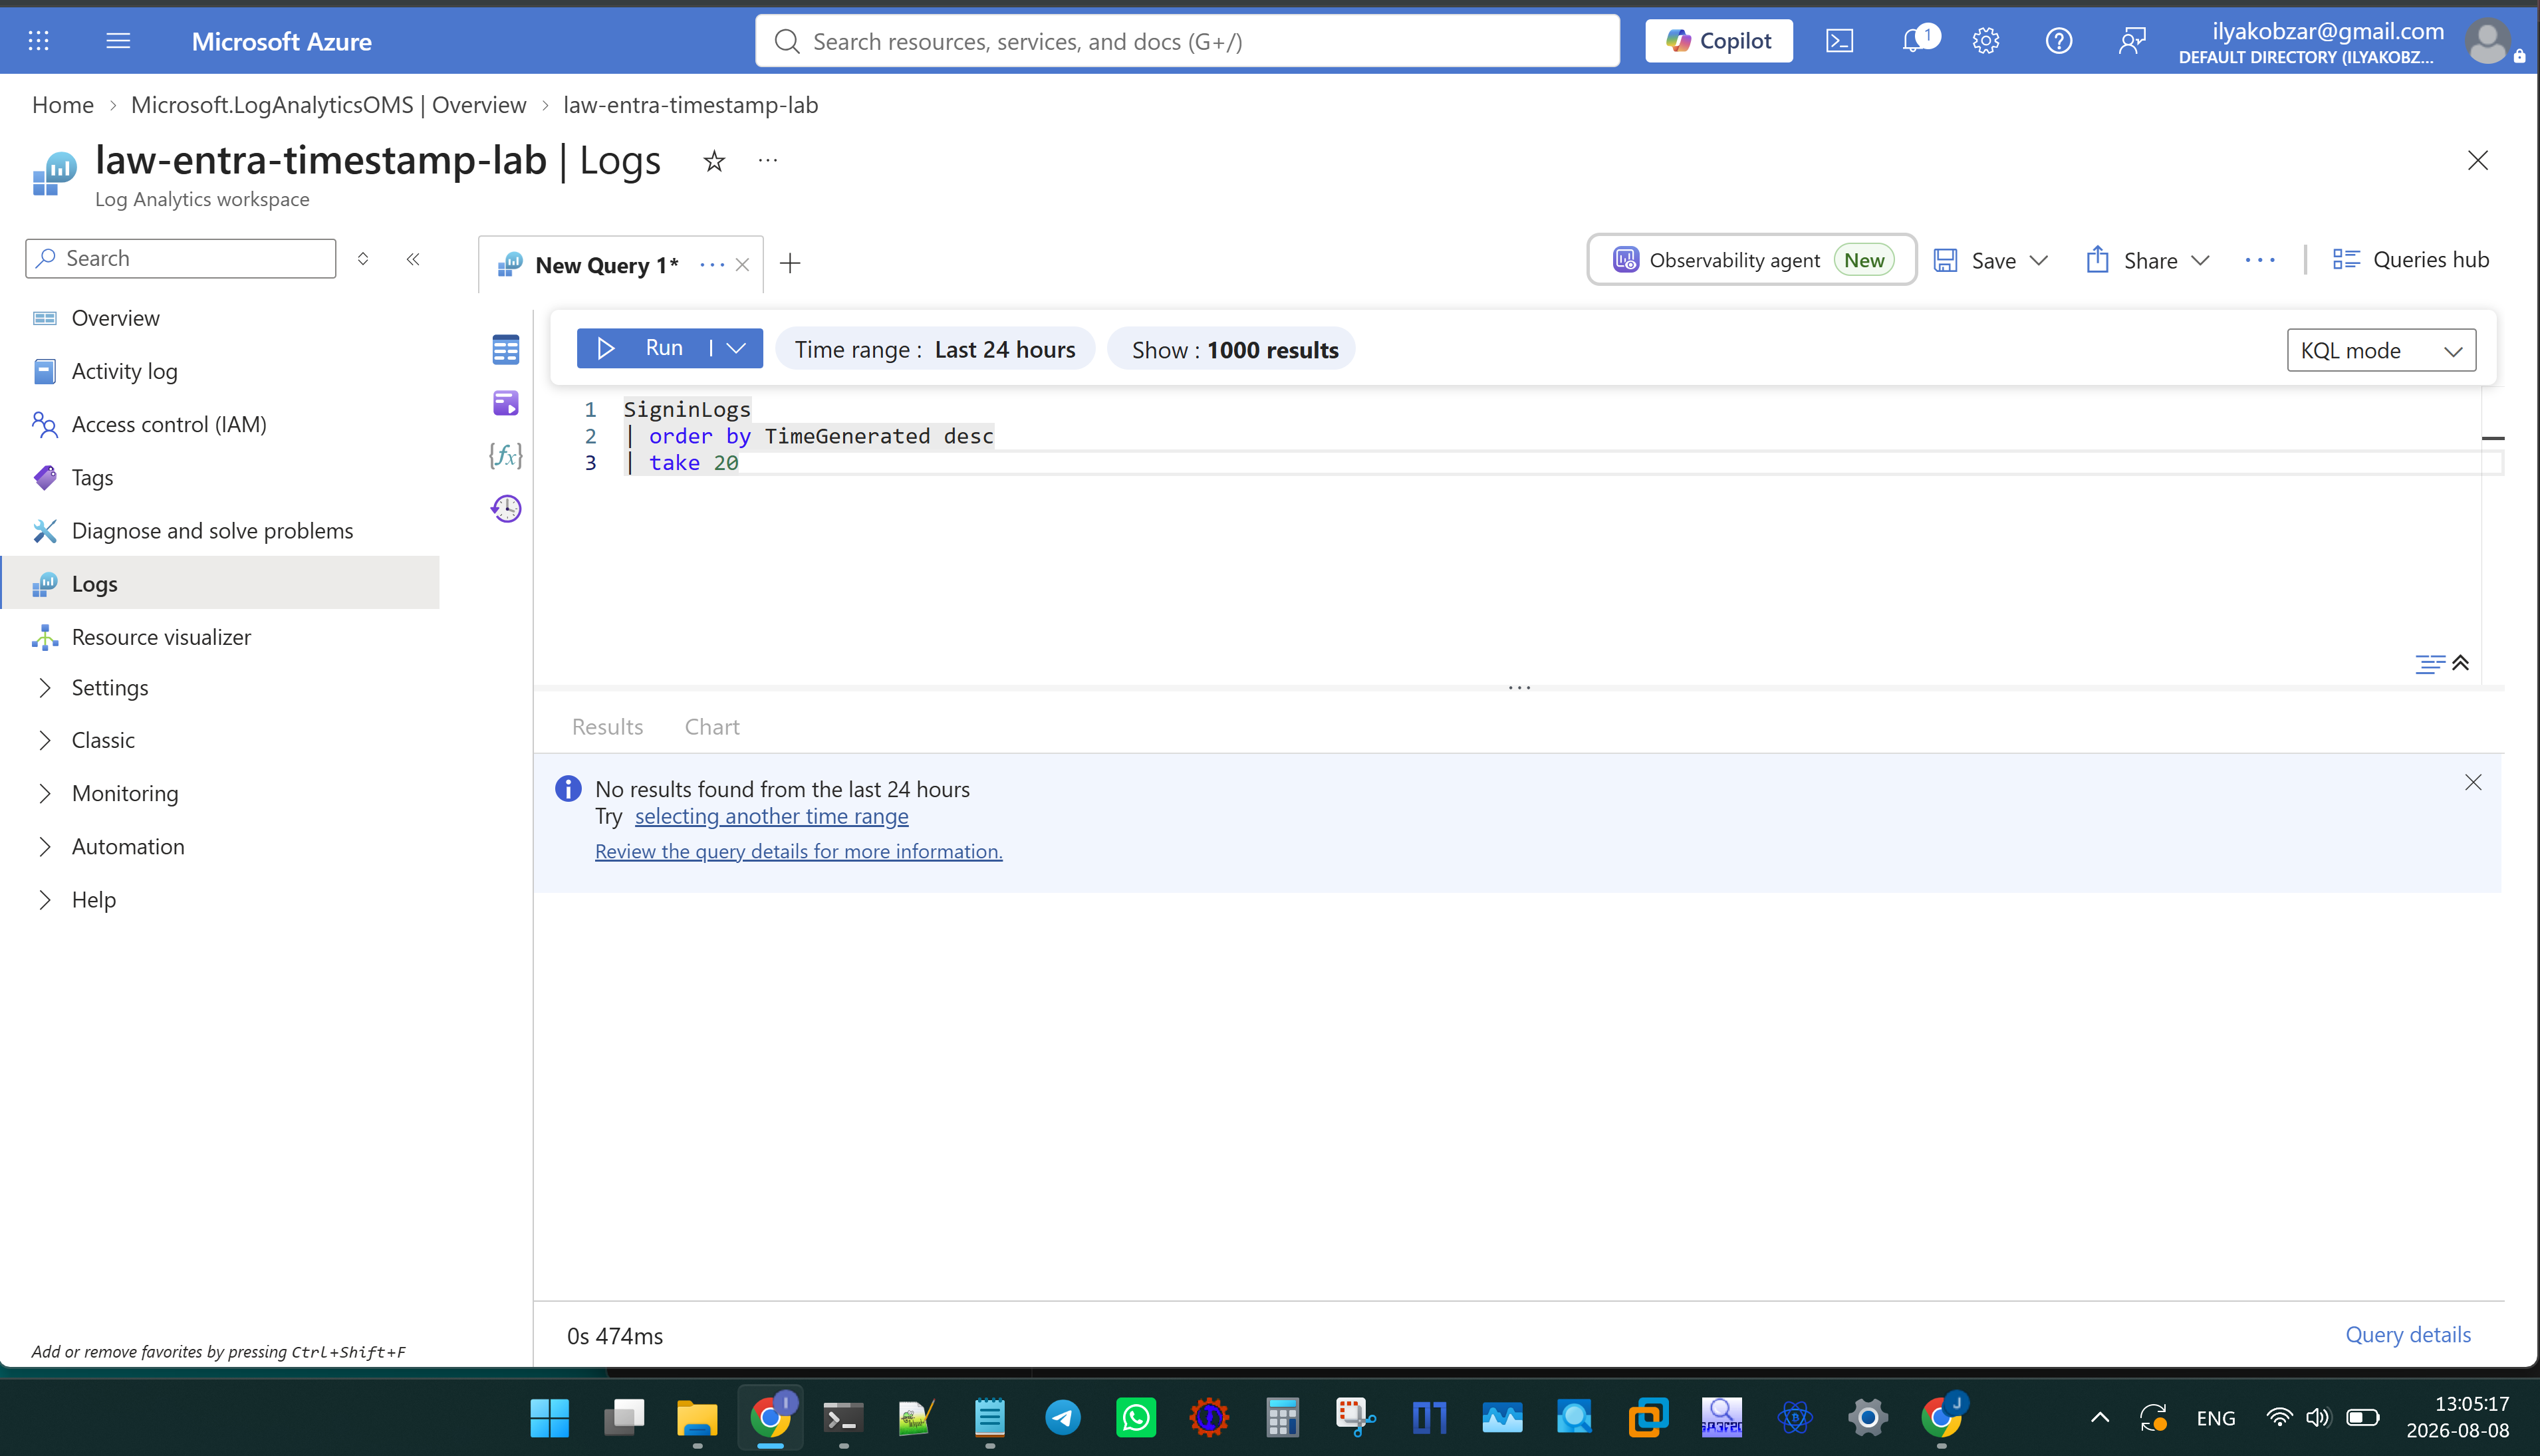Open Microsoft.LogAnalyticsOMS Overview breadcrumb
Screen dimensions: 2540x1456
328,105
